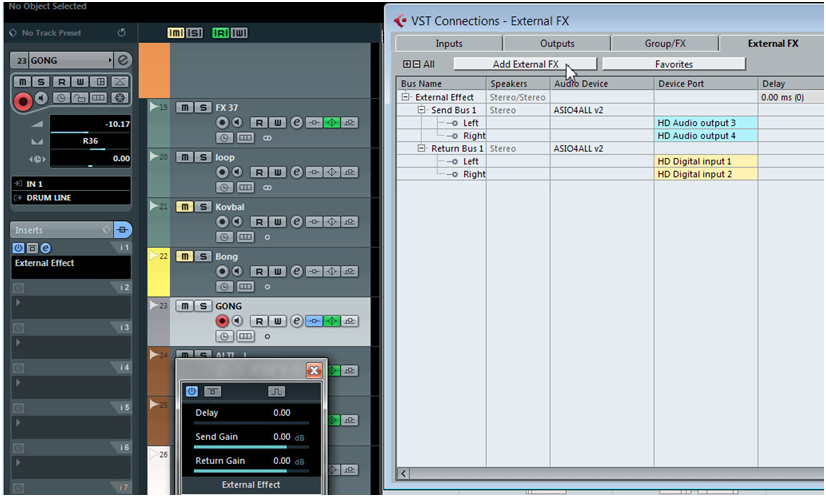Screen dimensions: 826x497
Task: Open channel settings for GONG in Inspector
Action: tap(123, 60)
